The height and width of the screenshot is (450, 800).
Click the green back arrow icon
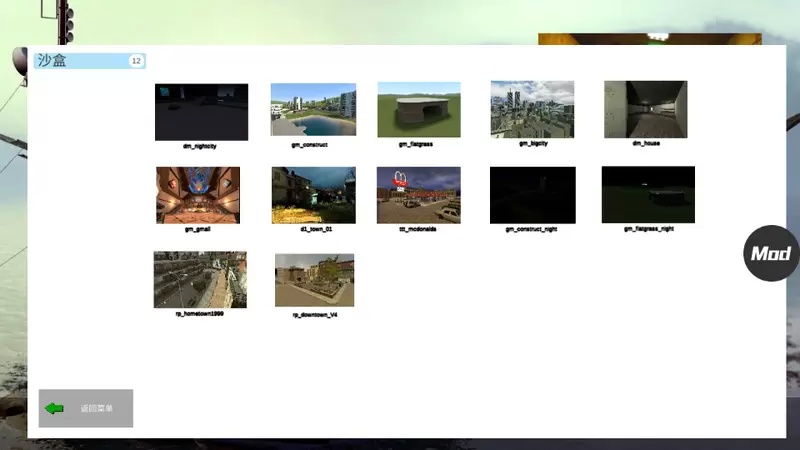[x=54, y=408]
